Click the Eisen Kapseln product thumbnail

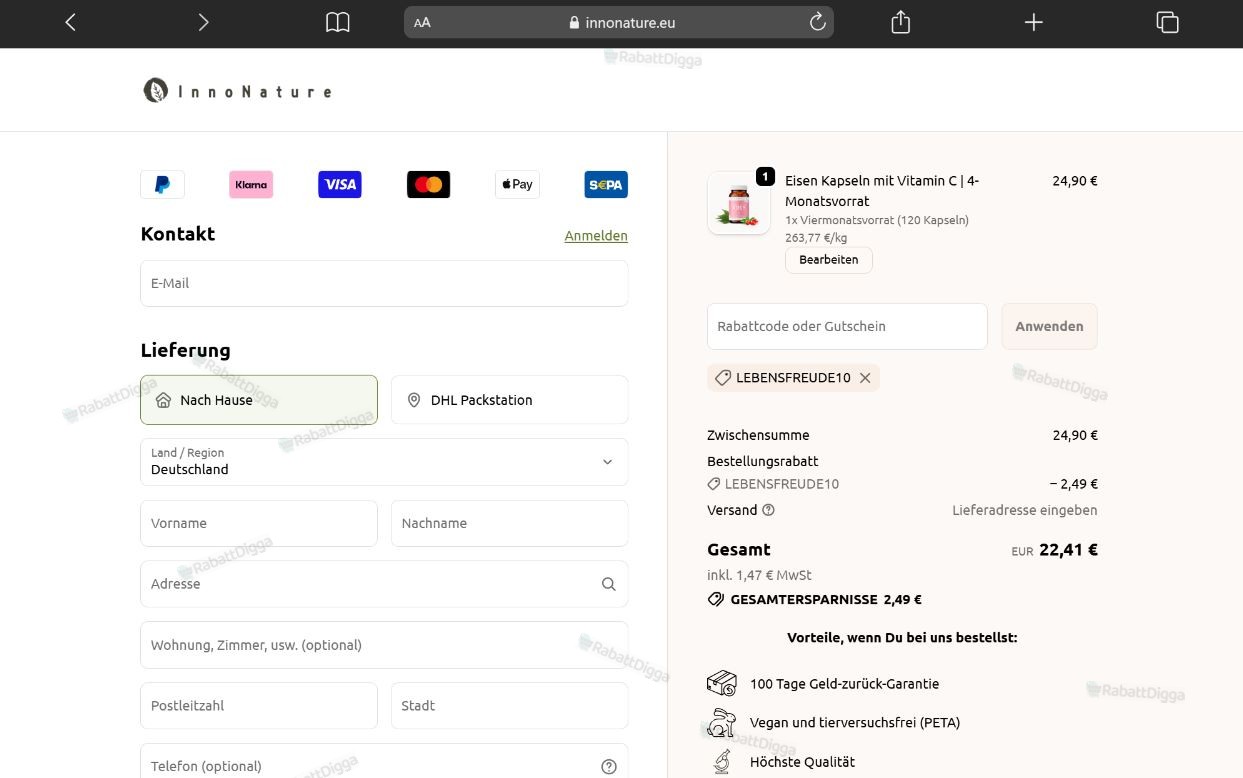pyautogui.click(x=739, y=203)
